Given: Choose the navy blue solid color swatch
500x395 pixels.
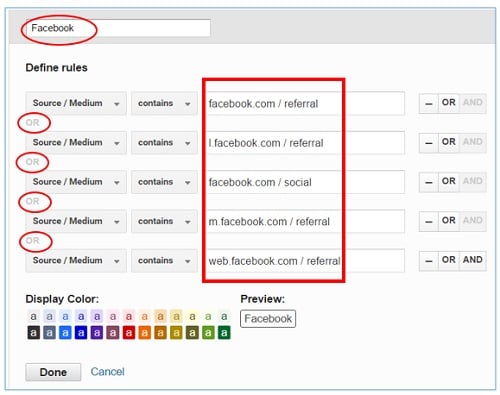Looking at the screenshot, I should point(81,332).
